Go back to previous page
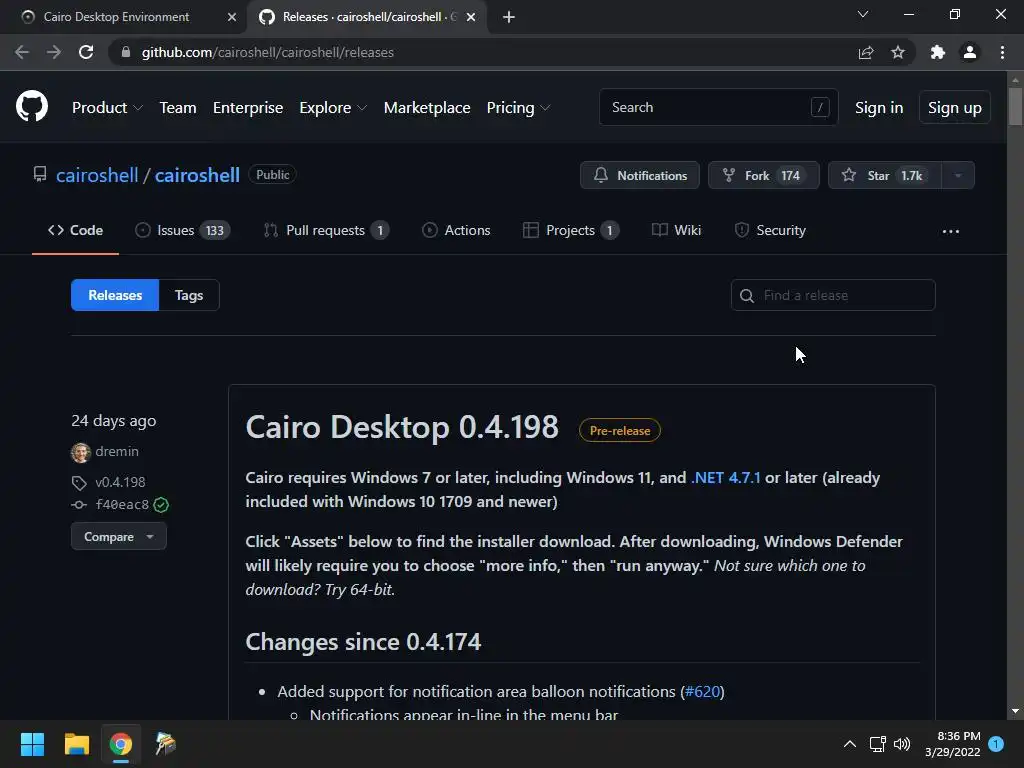Viewport: 1024px width, 768px height. (22, 52)
